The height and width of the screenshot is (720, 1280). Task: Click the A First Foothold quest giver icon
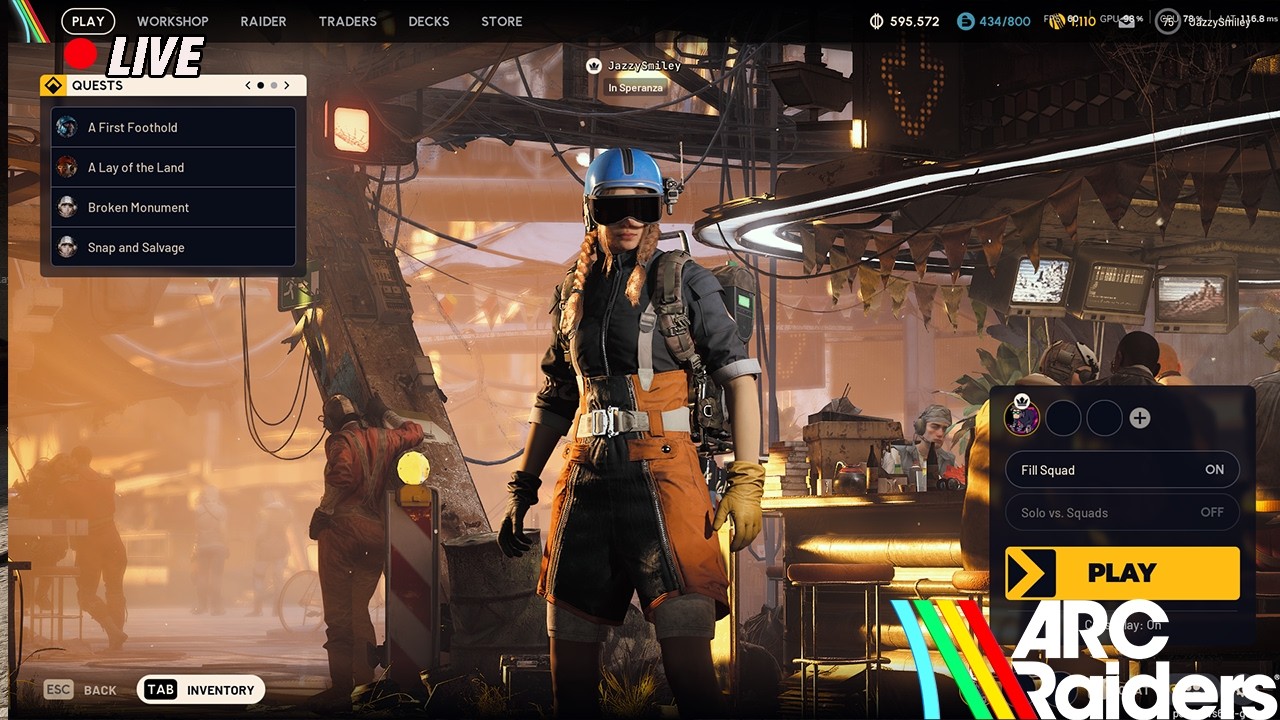[67, 127]
